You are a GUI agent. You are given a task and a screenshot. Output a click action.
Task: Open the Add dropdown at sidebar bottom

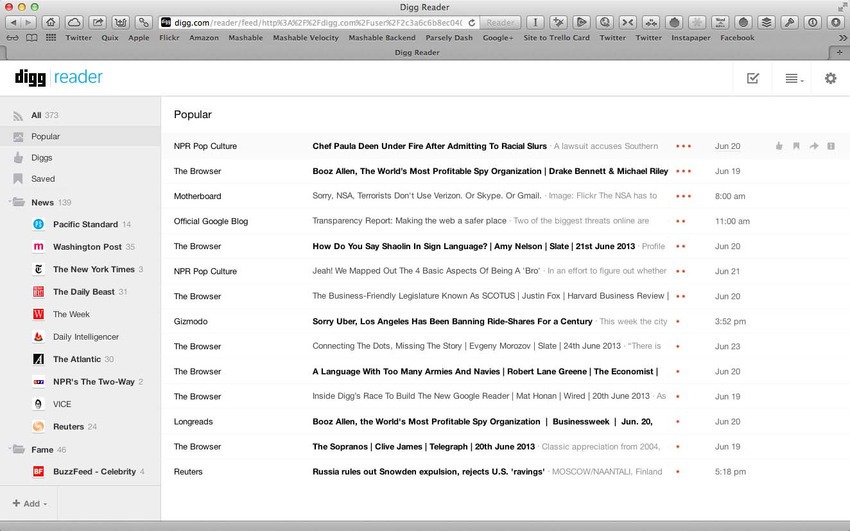(29, 503)
